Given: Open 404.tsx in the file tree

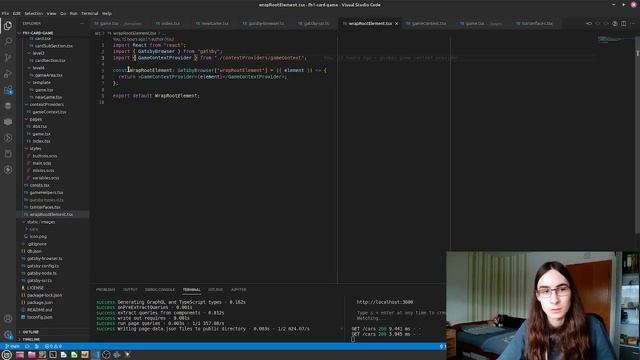Looking at the screenshot, I should pos(40,127).
